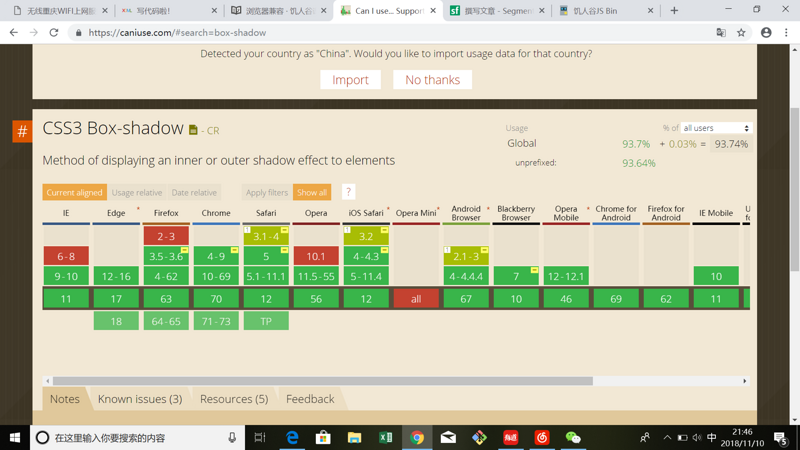
Task: Click the Windows taskbar search box
Action: [138, 438]
